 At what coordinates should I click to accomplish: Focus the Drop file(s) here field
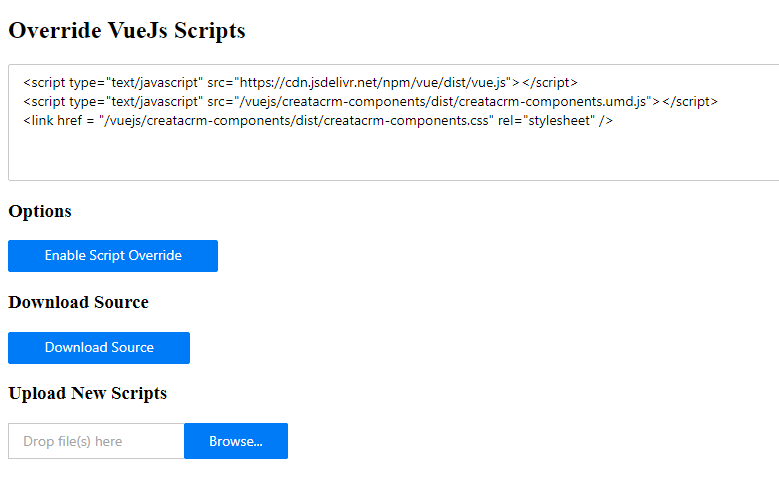click(96, 441)
